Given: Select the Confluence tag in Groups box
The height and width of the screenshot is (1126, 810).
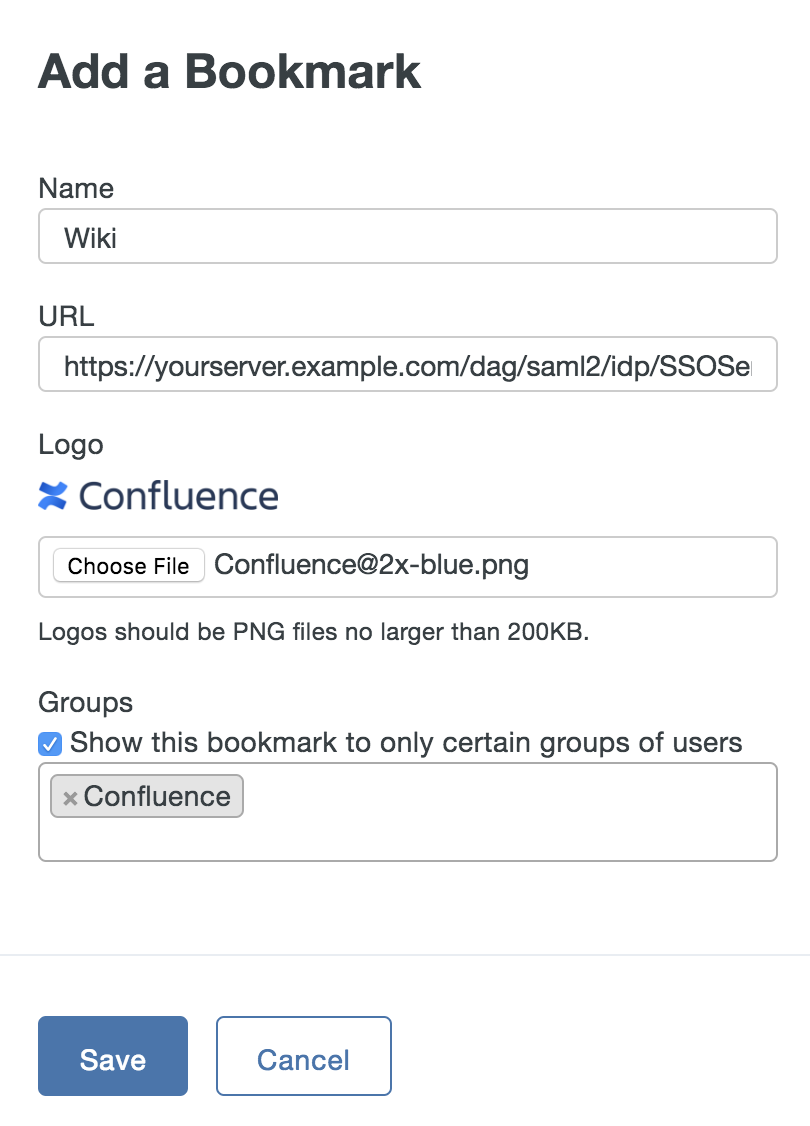Looking at the screenshot, I should tap(157, 797).
